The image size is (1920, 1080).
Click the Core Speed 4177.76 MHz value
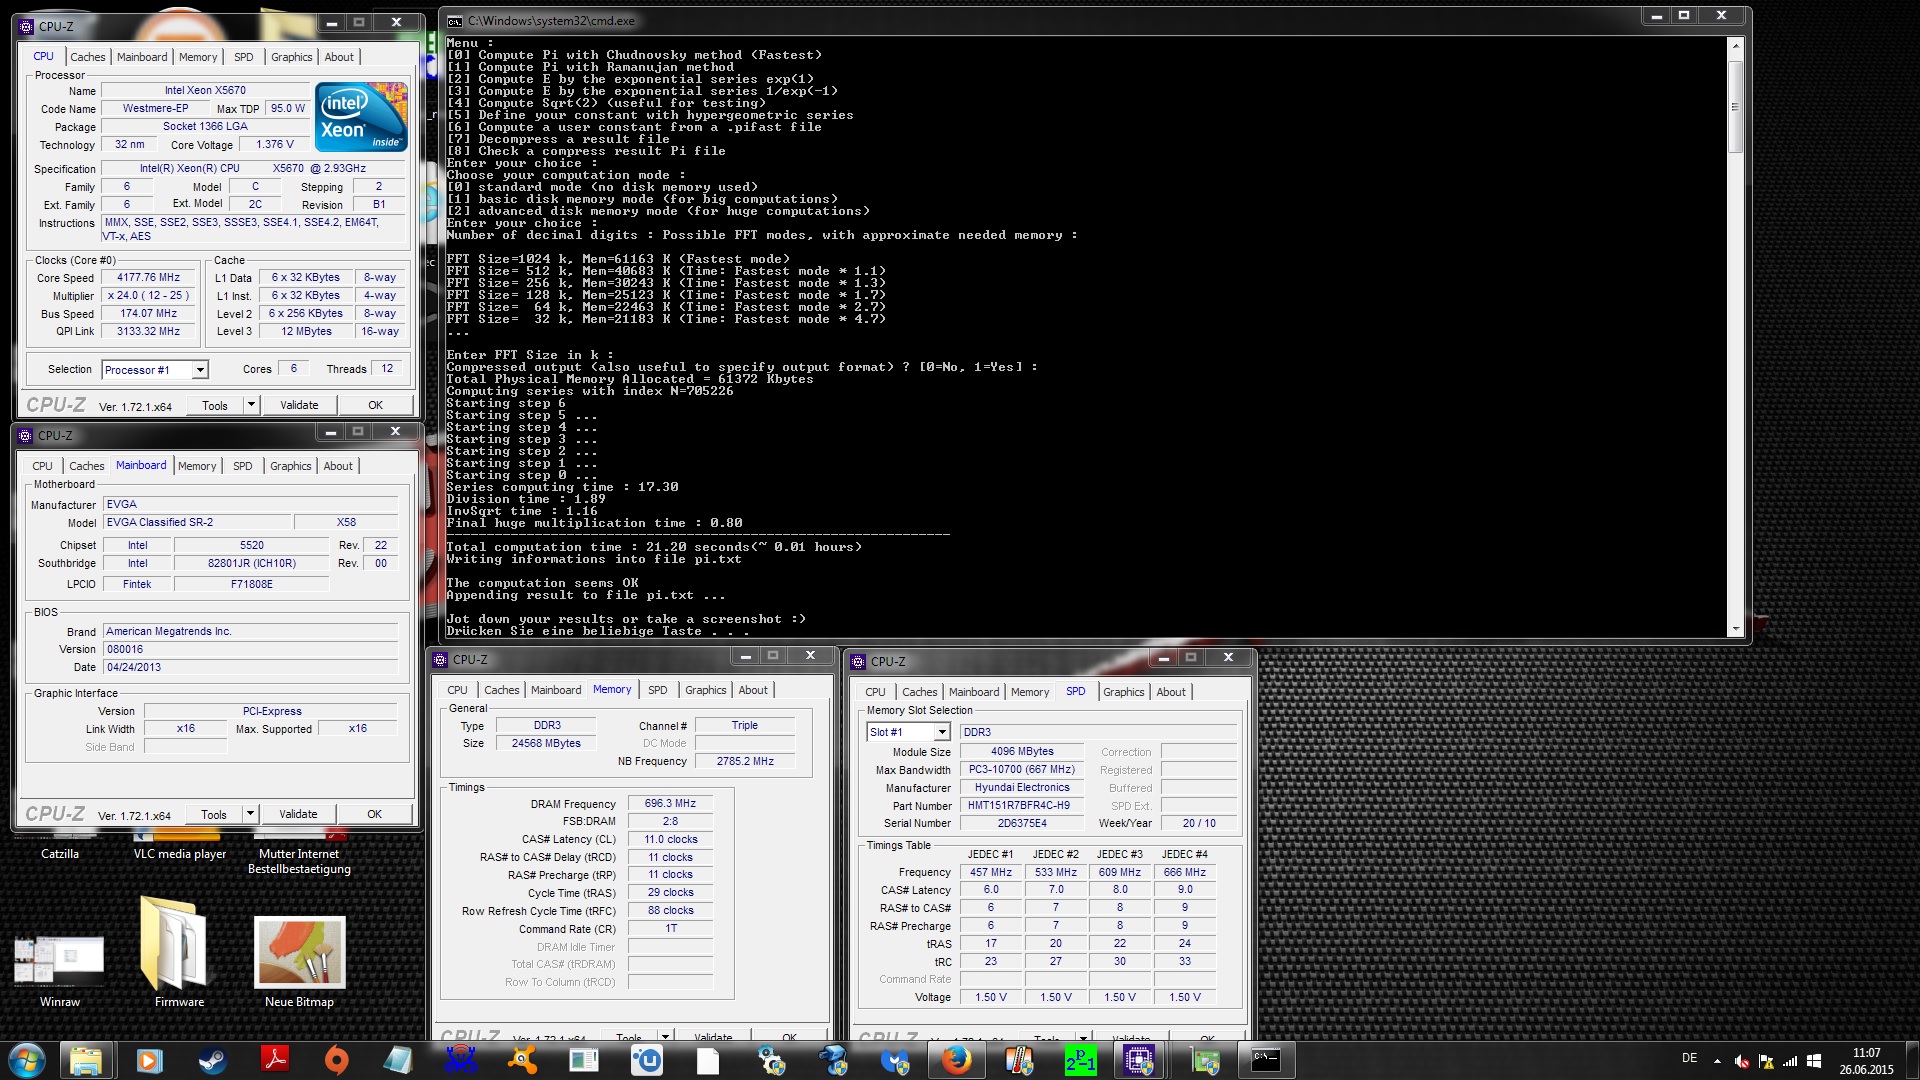point(148,278)
